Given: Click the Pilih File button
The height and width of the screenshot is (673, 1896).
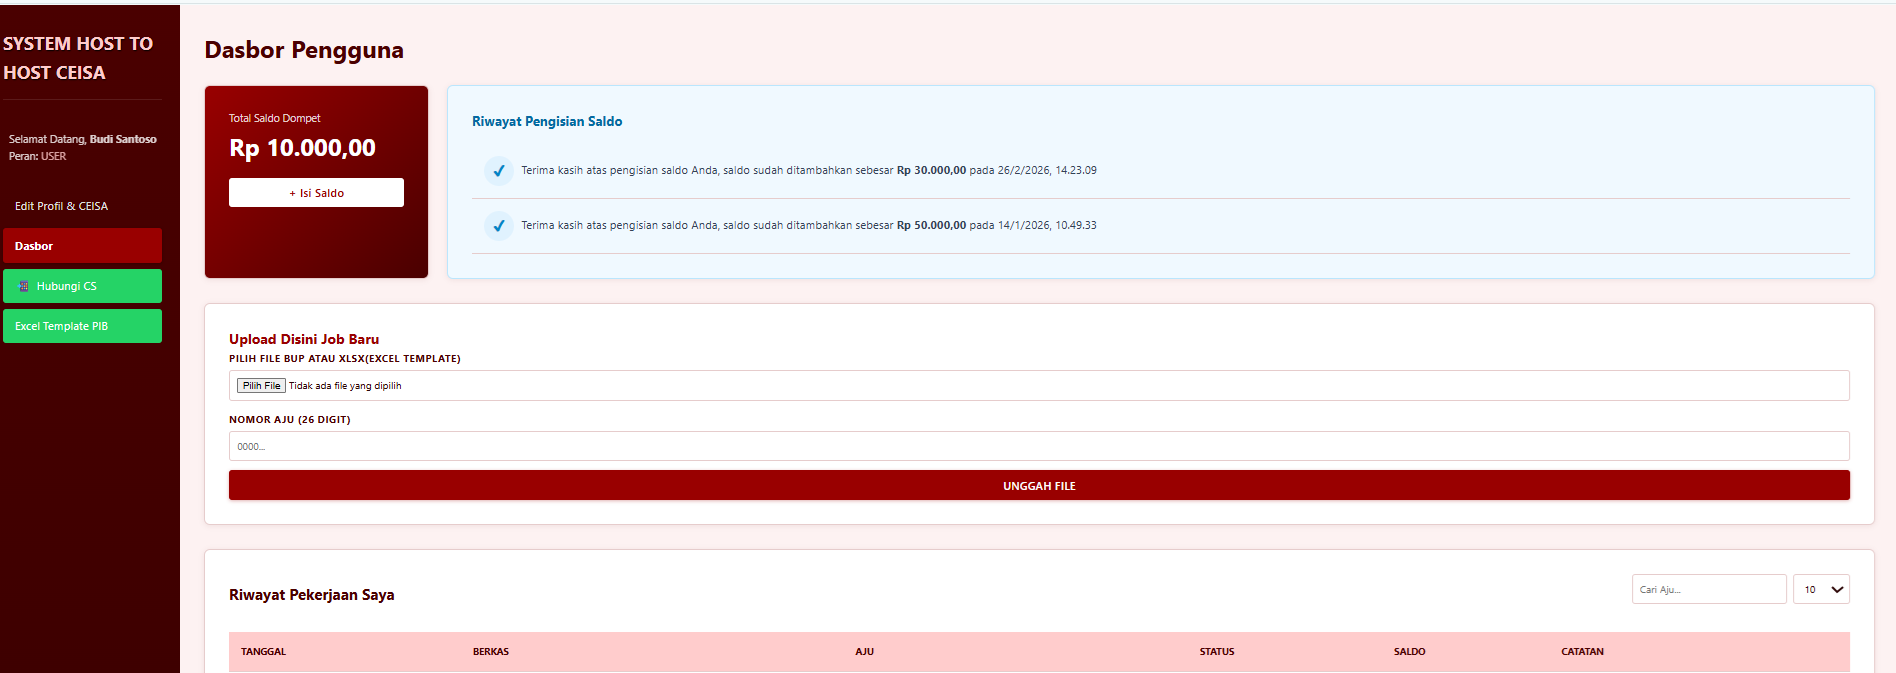Looking at the screenshot, I should tap(261, 386).
